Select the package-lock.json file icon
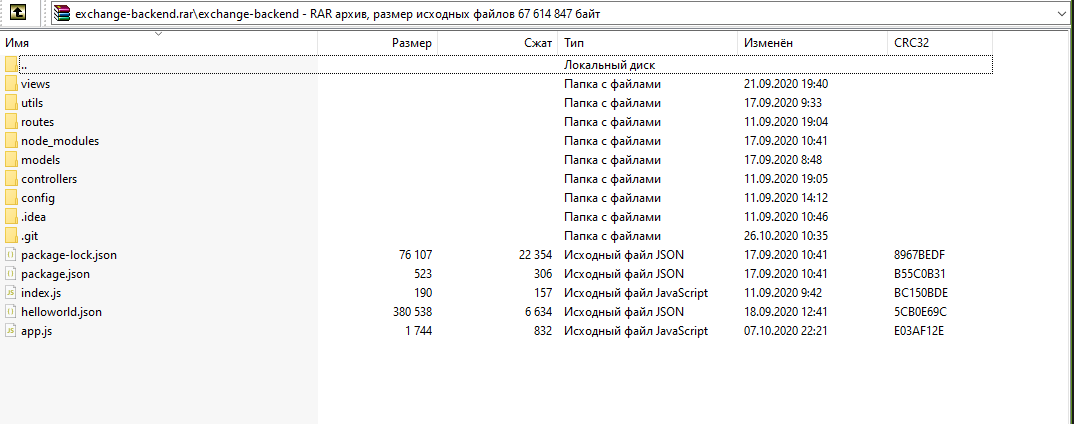 coord(11,255)
